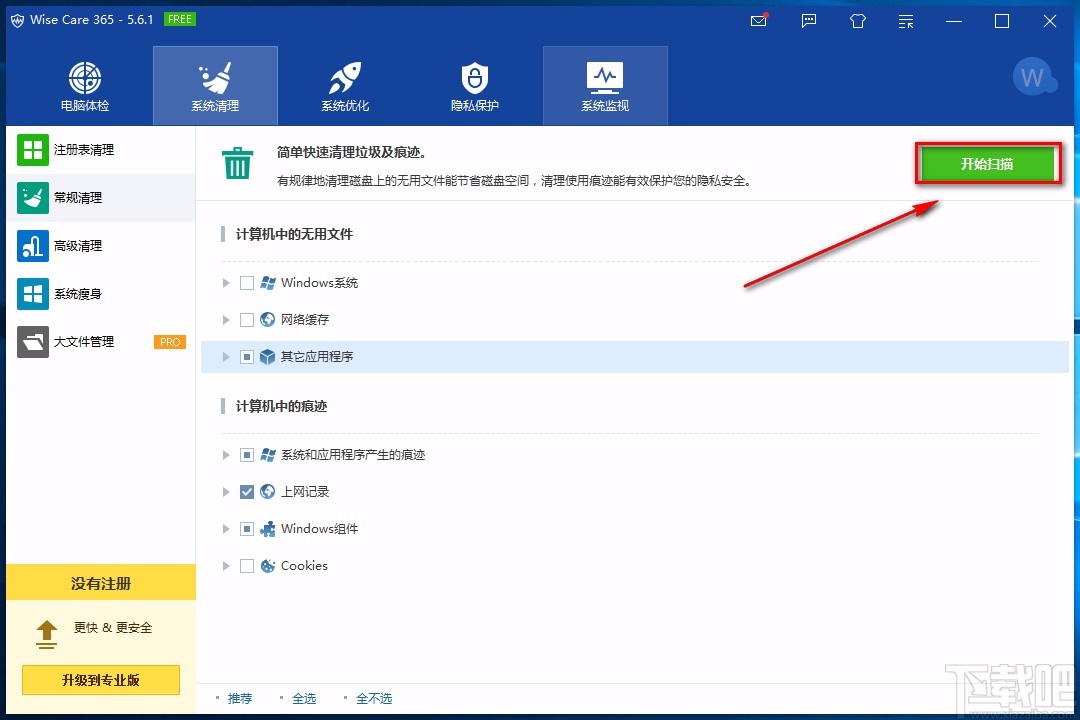The image size is (1080, 720).
Task: Open 高级清理 advanced cleaner
Action: point(101,246)
